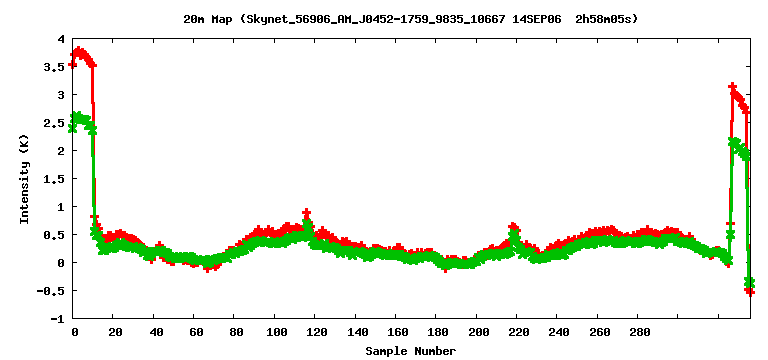Click the "Intensity (K)" y-axis label

click(x=24, y=179)
